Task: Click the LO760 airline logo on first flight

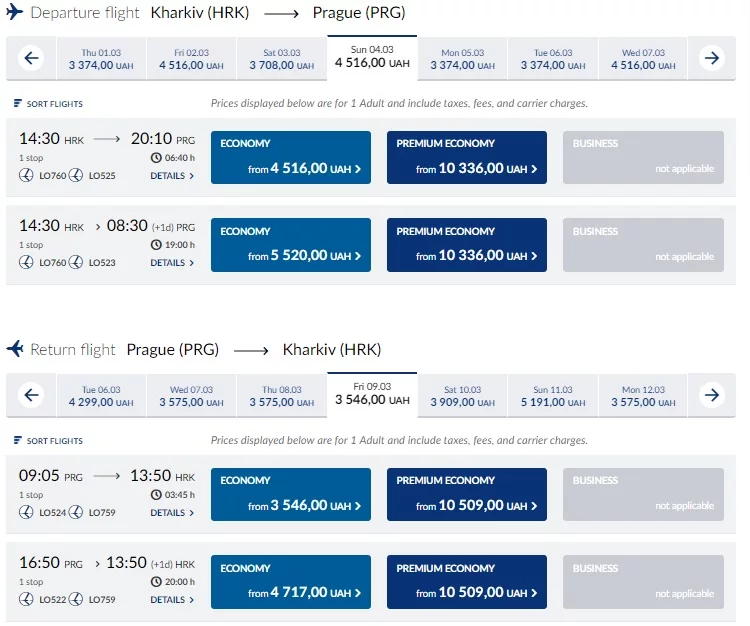Action: (27, 176)
